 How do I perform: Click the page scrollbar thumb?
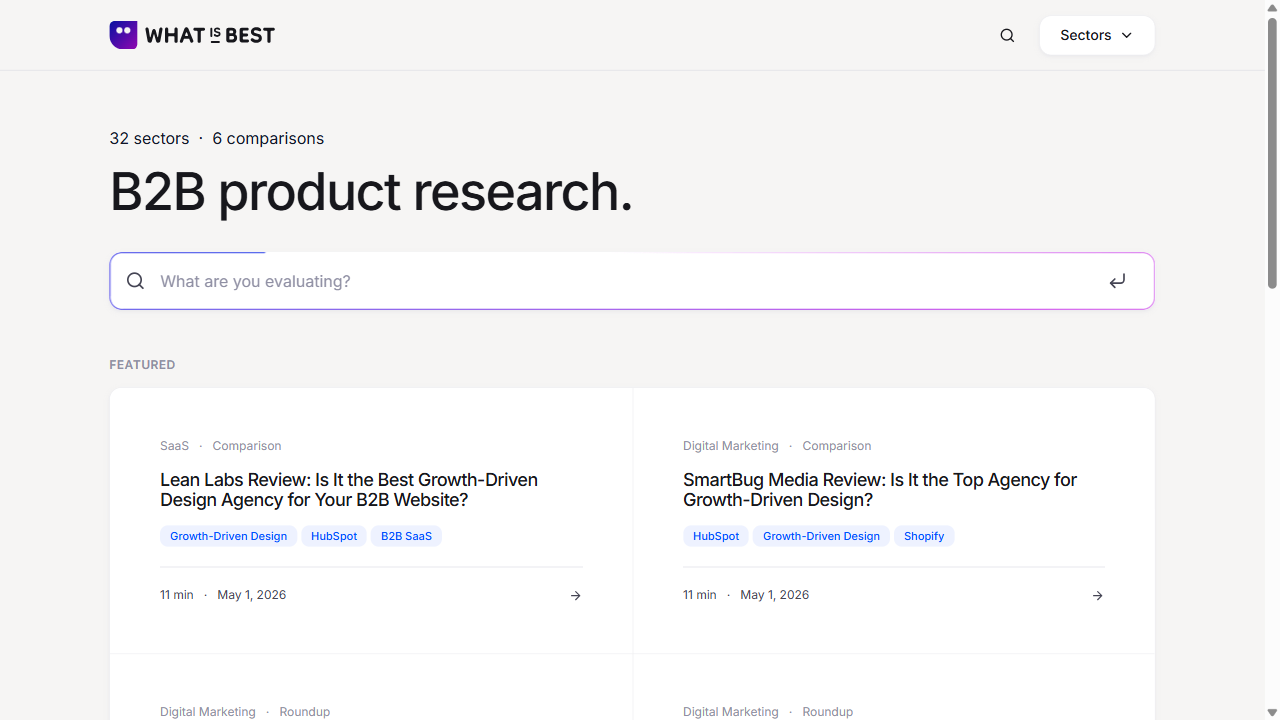pyautogui.click(x=1272, y=152)
